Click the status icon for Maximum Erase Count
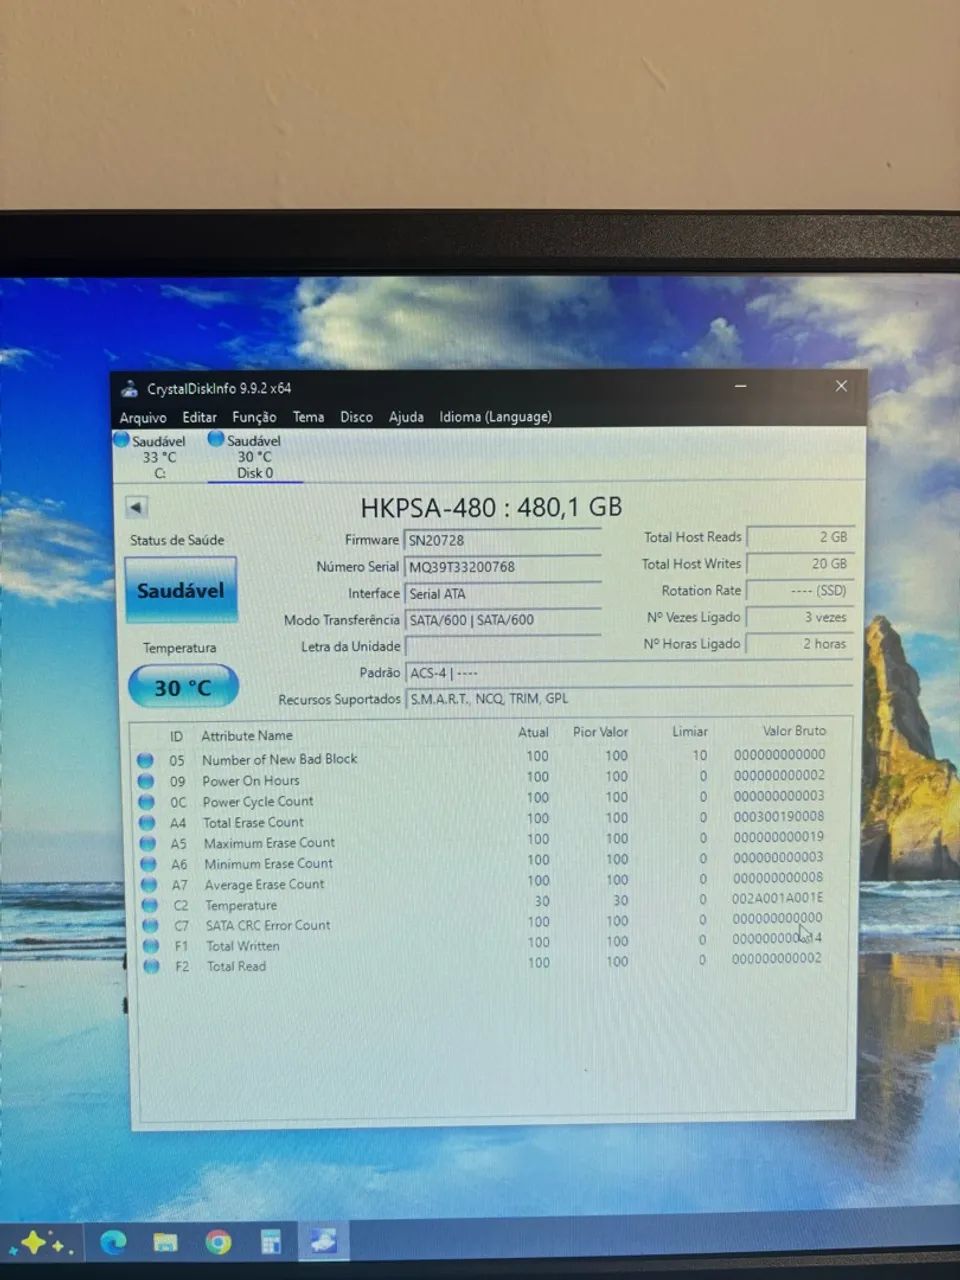This screenshot has height=1280, width=960. 148,844
